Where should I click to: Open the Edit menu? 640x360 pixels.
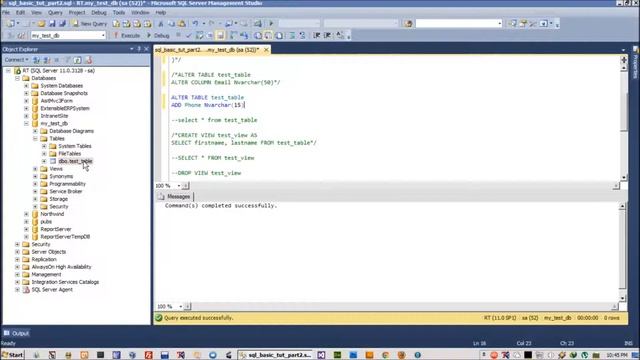click(x=20, y=13)
